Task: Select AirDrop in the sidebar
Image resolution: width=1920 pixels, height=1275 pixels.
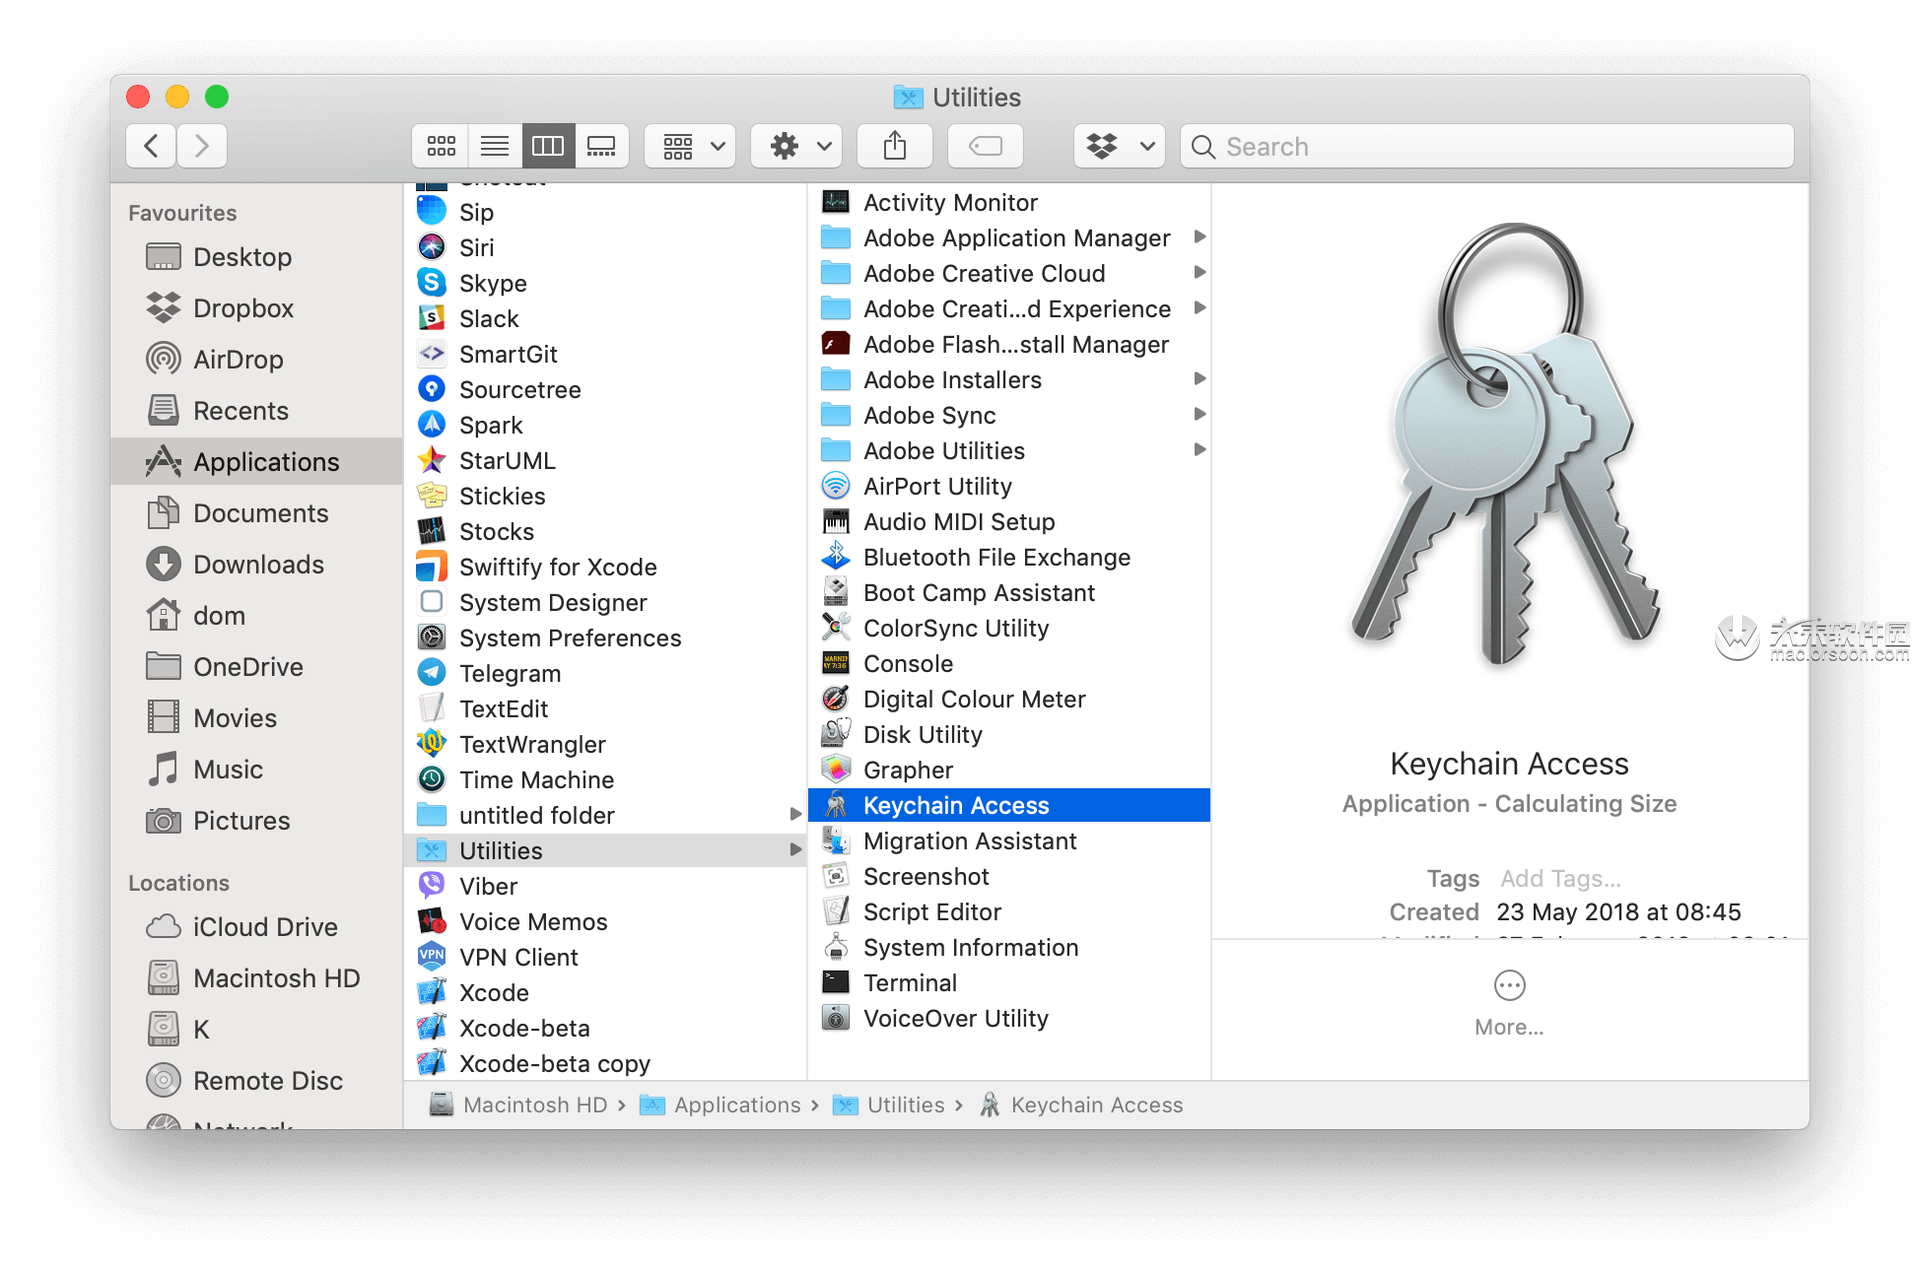Action: [x=237, y=359]
